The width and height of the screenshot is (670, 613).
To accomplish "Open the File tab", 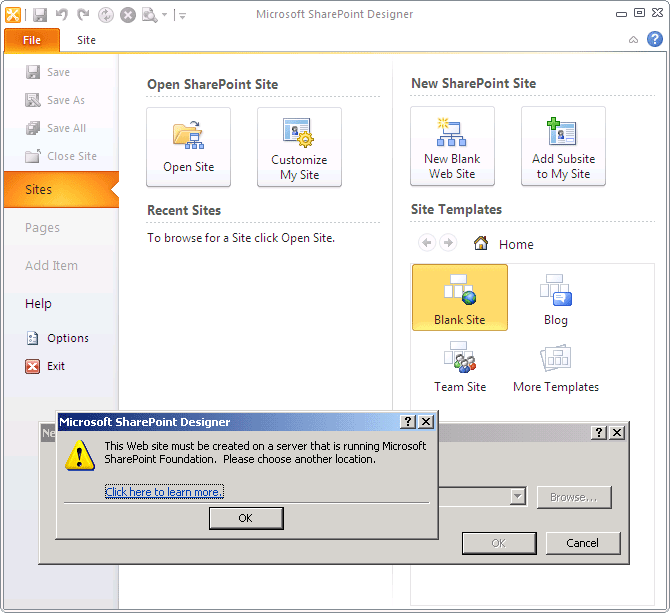I will pos(32,40).
